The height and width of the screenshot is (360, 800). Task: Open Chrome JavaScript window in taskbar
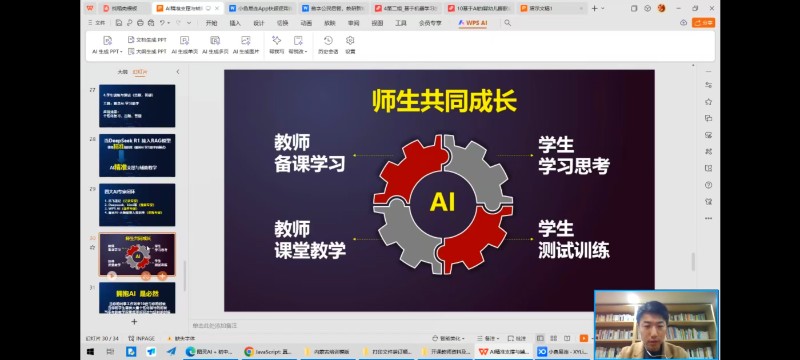point(268,351)
